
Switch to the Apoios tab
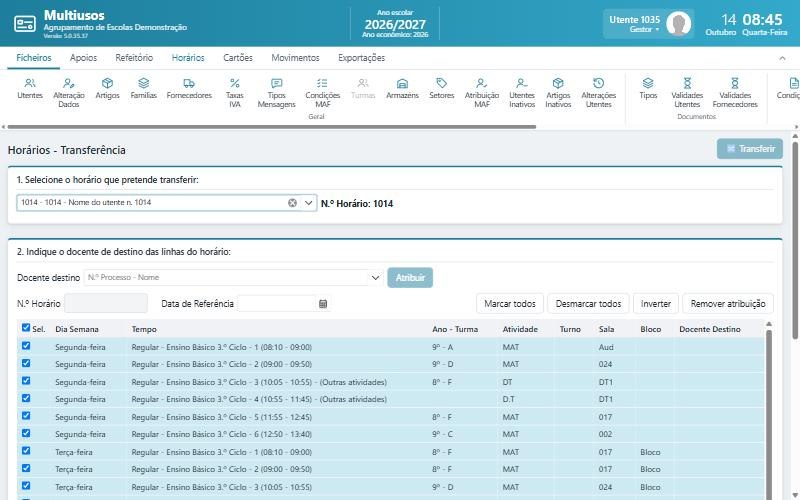tap(83, 58)
